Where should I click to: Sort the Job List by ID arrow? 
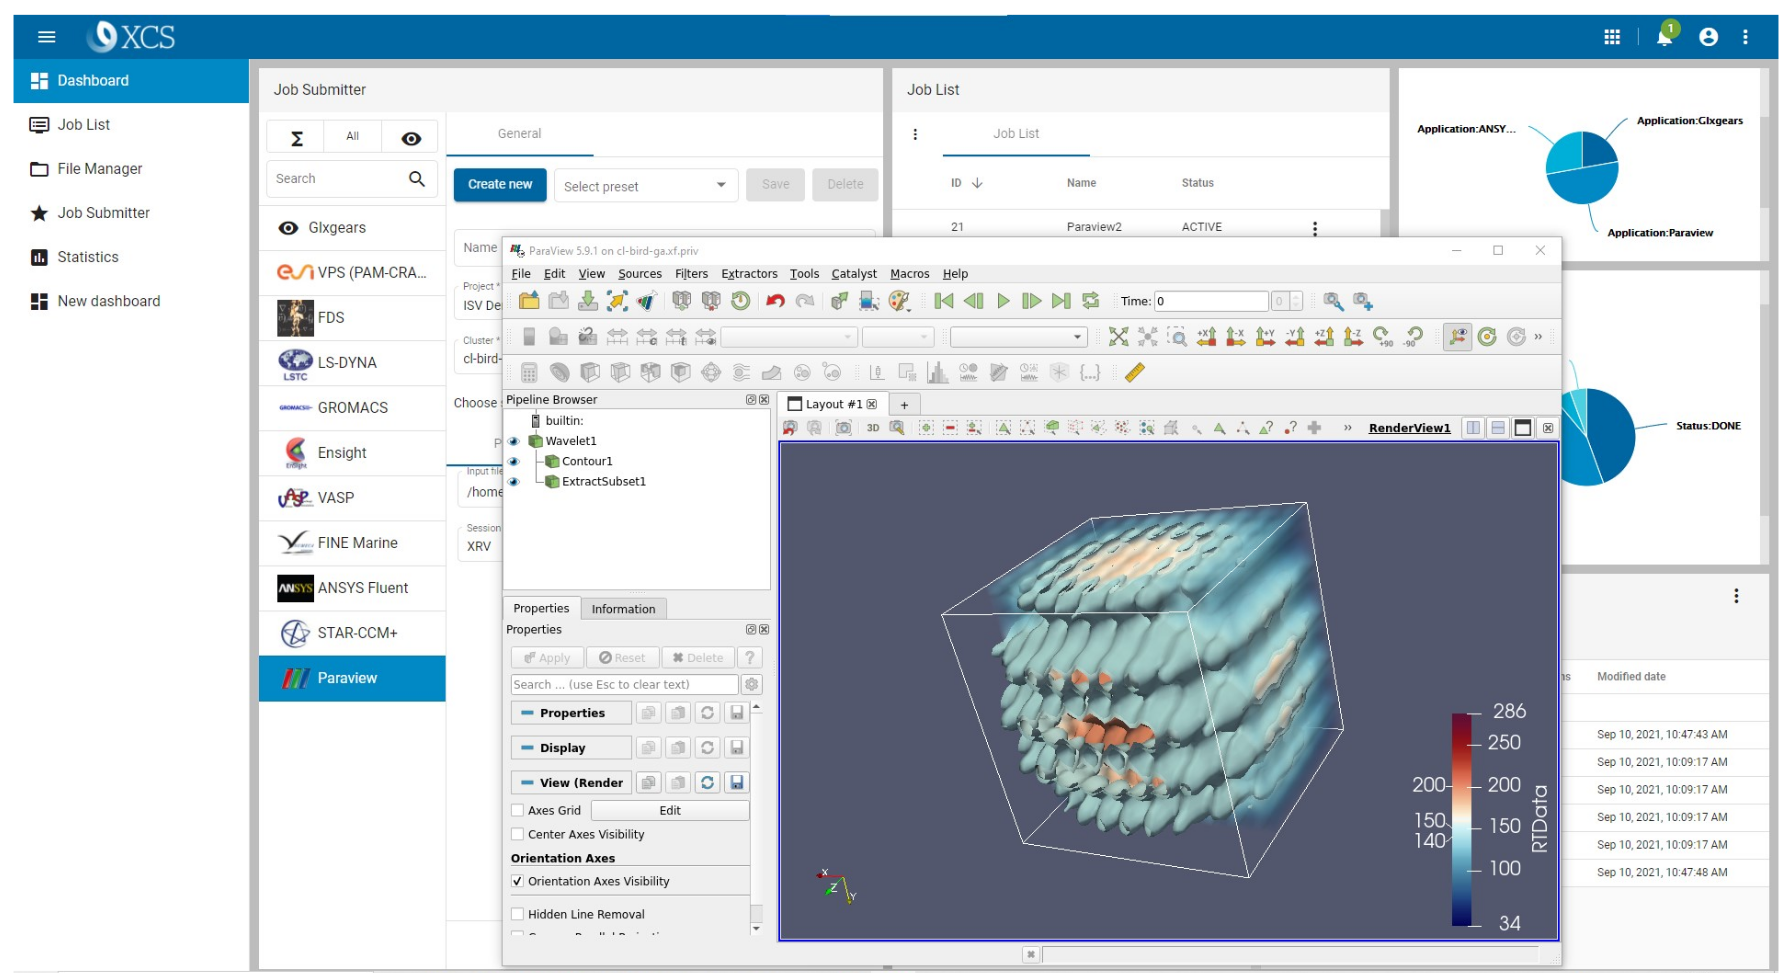coord(977,183)
